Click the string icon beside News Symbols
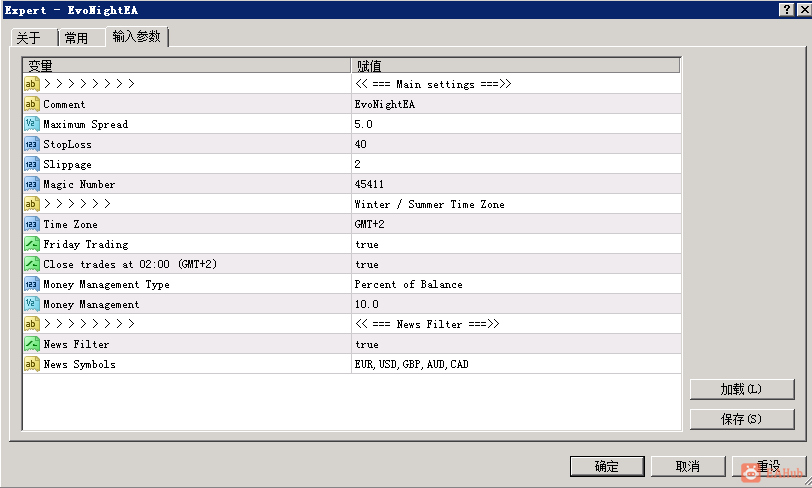Image resolution: width=812 pixels, height=488 pixels. (x=32, y=364)
